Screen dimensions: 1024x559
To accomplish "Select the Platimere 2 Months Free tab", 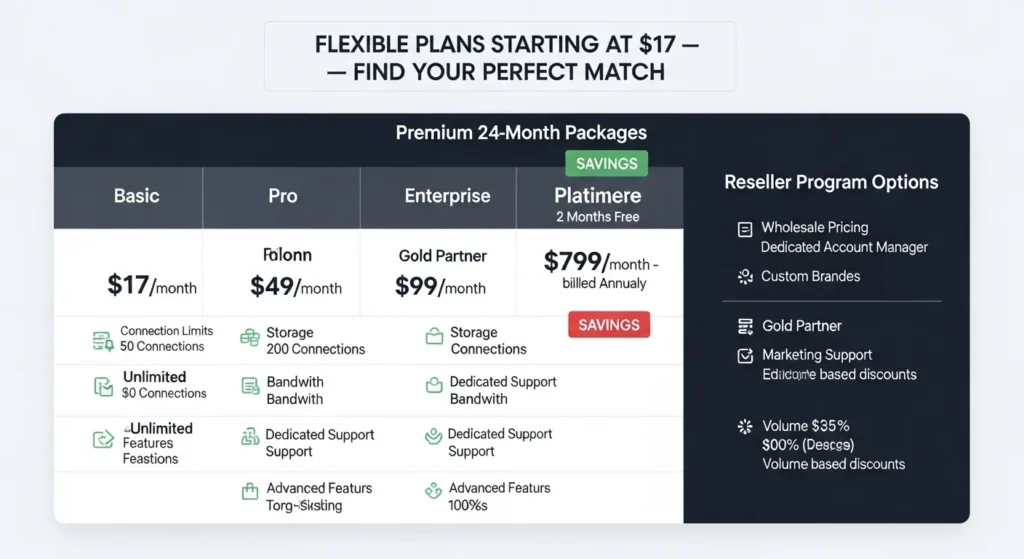I will point(598,203).
